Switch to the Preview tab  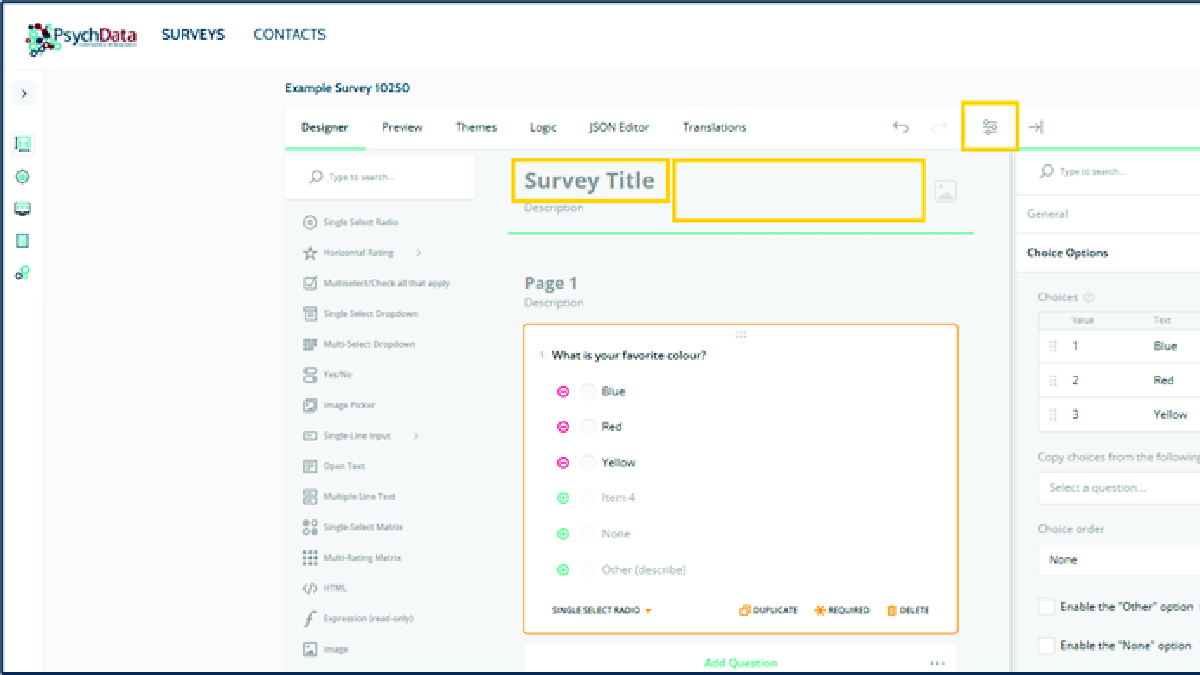tap(402, 127)
